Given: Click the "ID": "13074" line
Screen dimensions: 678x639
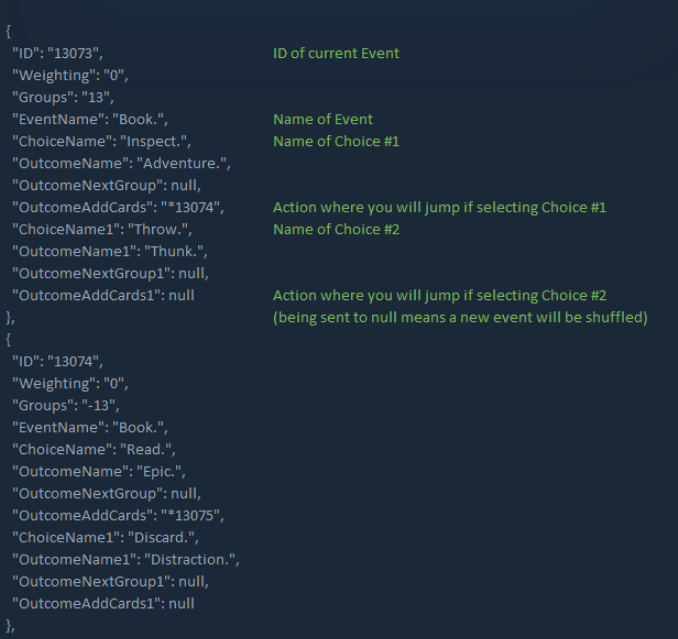Looking at the screenshot, I should point(57,361).
